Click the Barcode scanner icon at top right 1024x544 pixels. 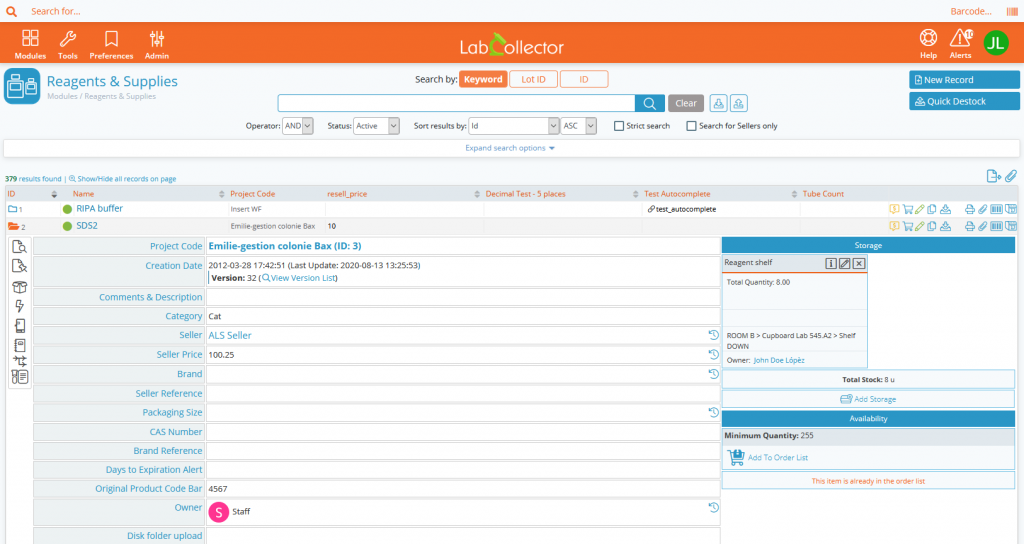1012,11
